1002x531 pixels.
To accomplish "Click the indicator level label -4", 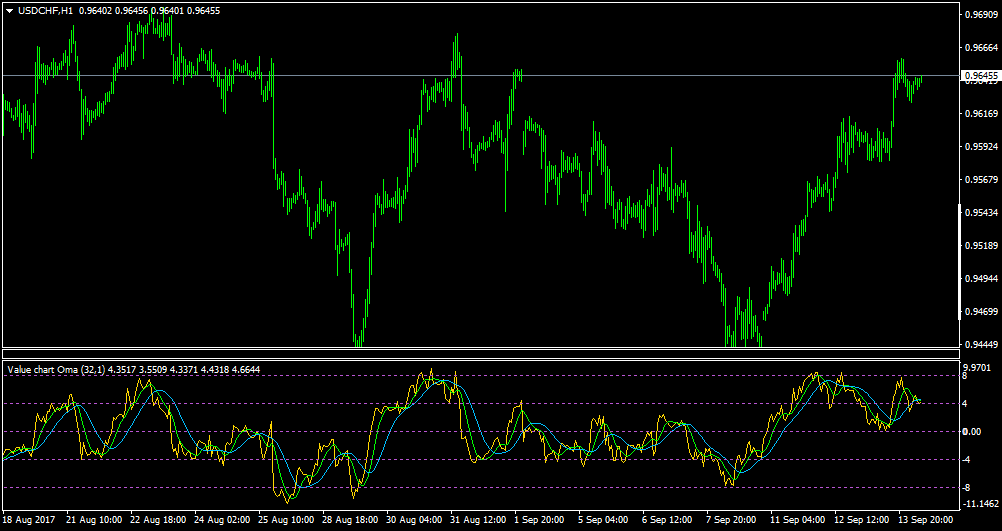I will click(969, 459).
